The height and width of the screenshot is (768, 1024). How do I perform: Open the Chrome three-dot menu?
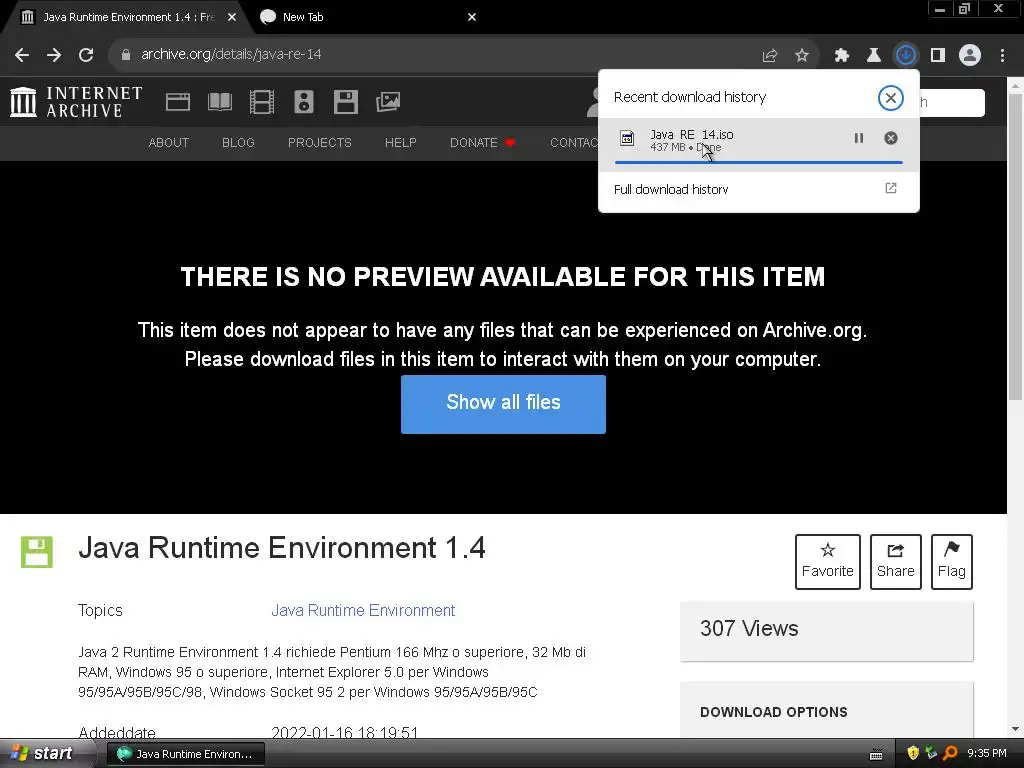pos(1002,56)
